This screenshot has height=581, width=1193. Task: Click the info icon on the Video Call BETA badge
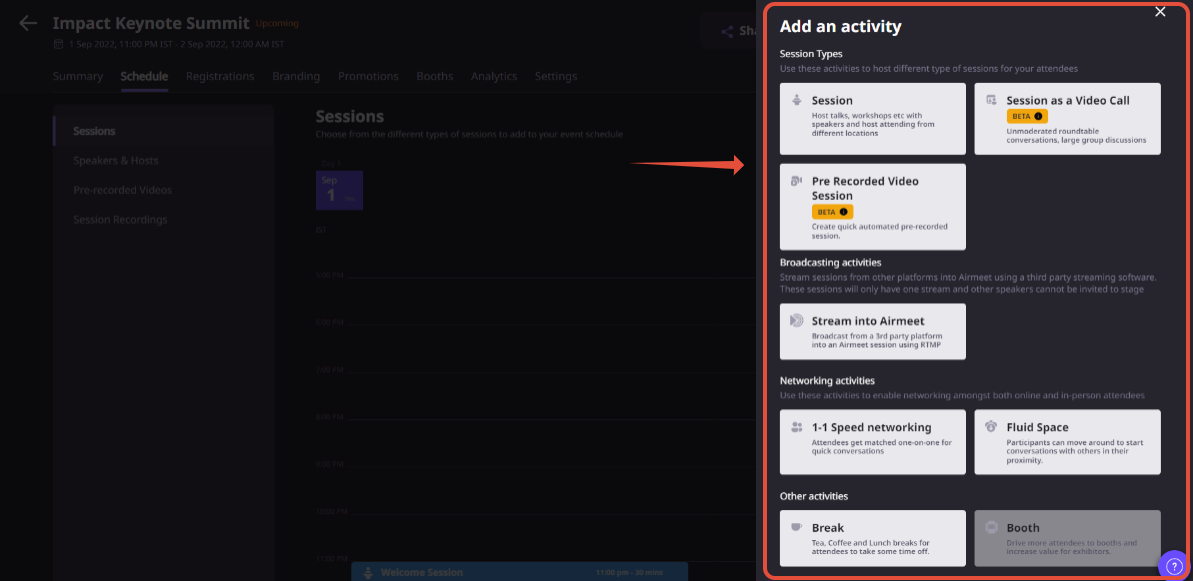1038,116
